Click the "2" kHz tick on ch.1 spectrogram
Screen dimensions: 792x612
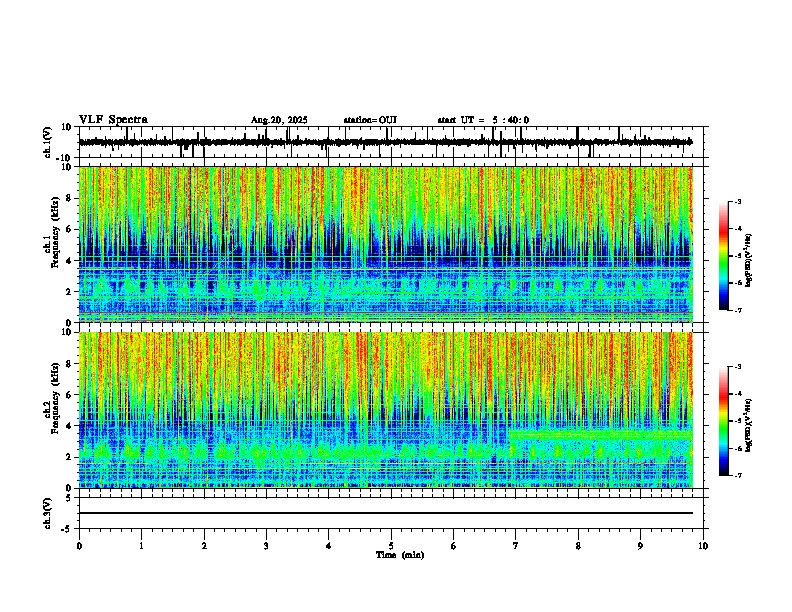point(70,292)
